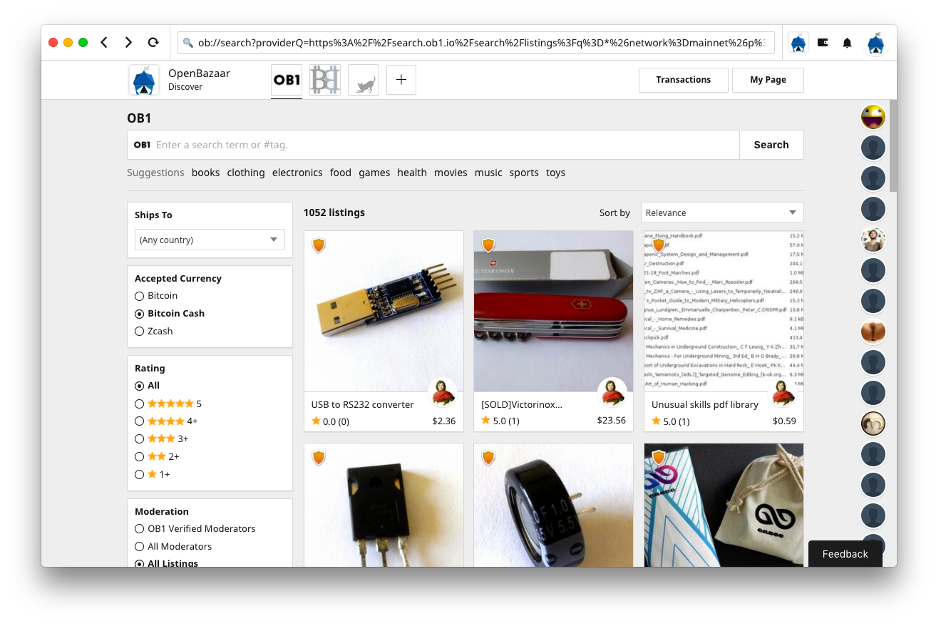The width and height of the screenshot is (936, 626).
Task: Click shield badge on capacitor listing
Action: [488, 458]
